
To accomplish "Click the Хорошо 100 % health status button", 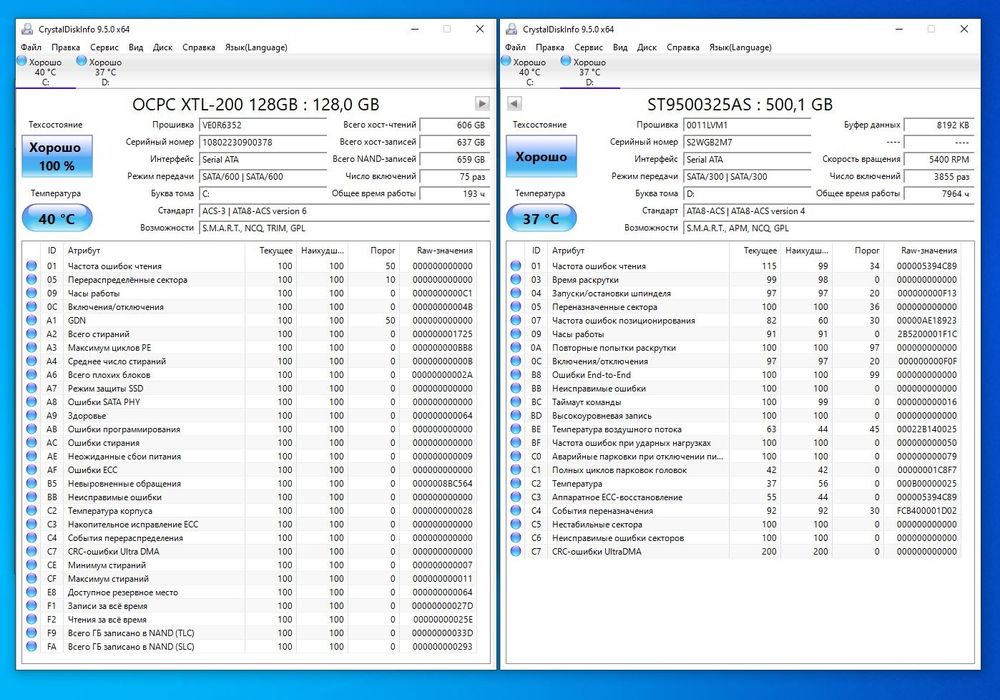I will [57, 156].
